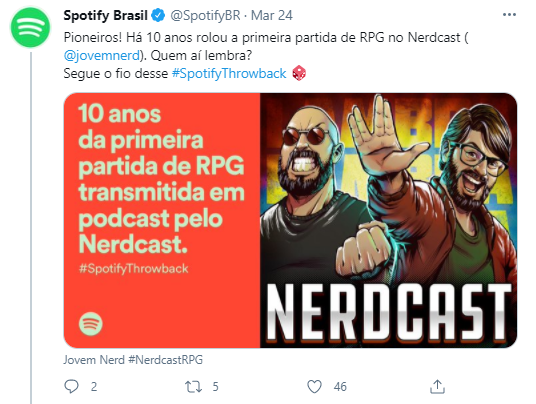Viewport: 536px width, 404px height.
Task: Click the retweet count 5
Action: coord(215,387)
